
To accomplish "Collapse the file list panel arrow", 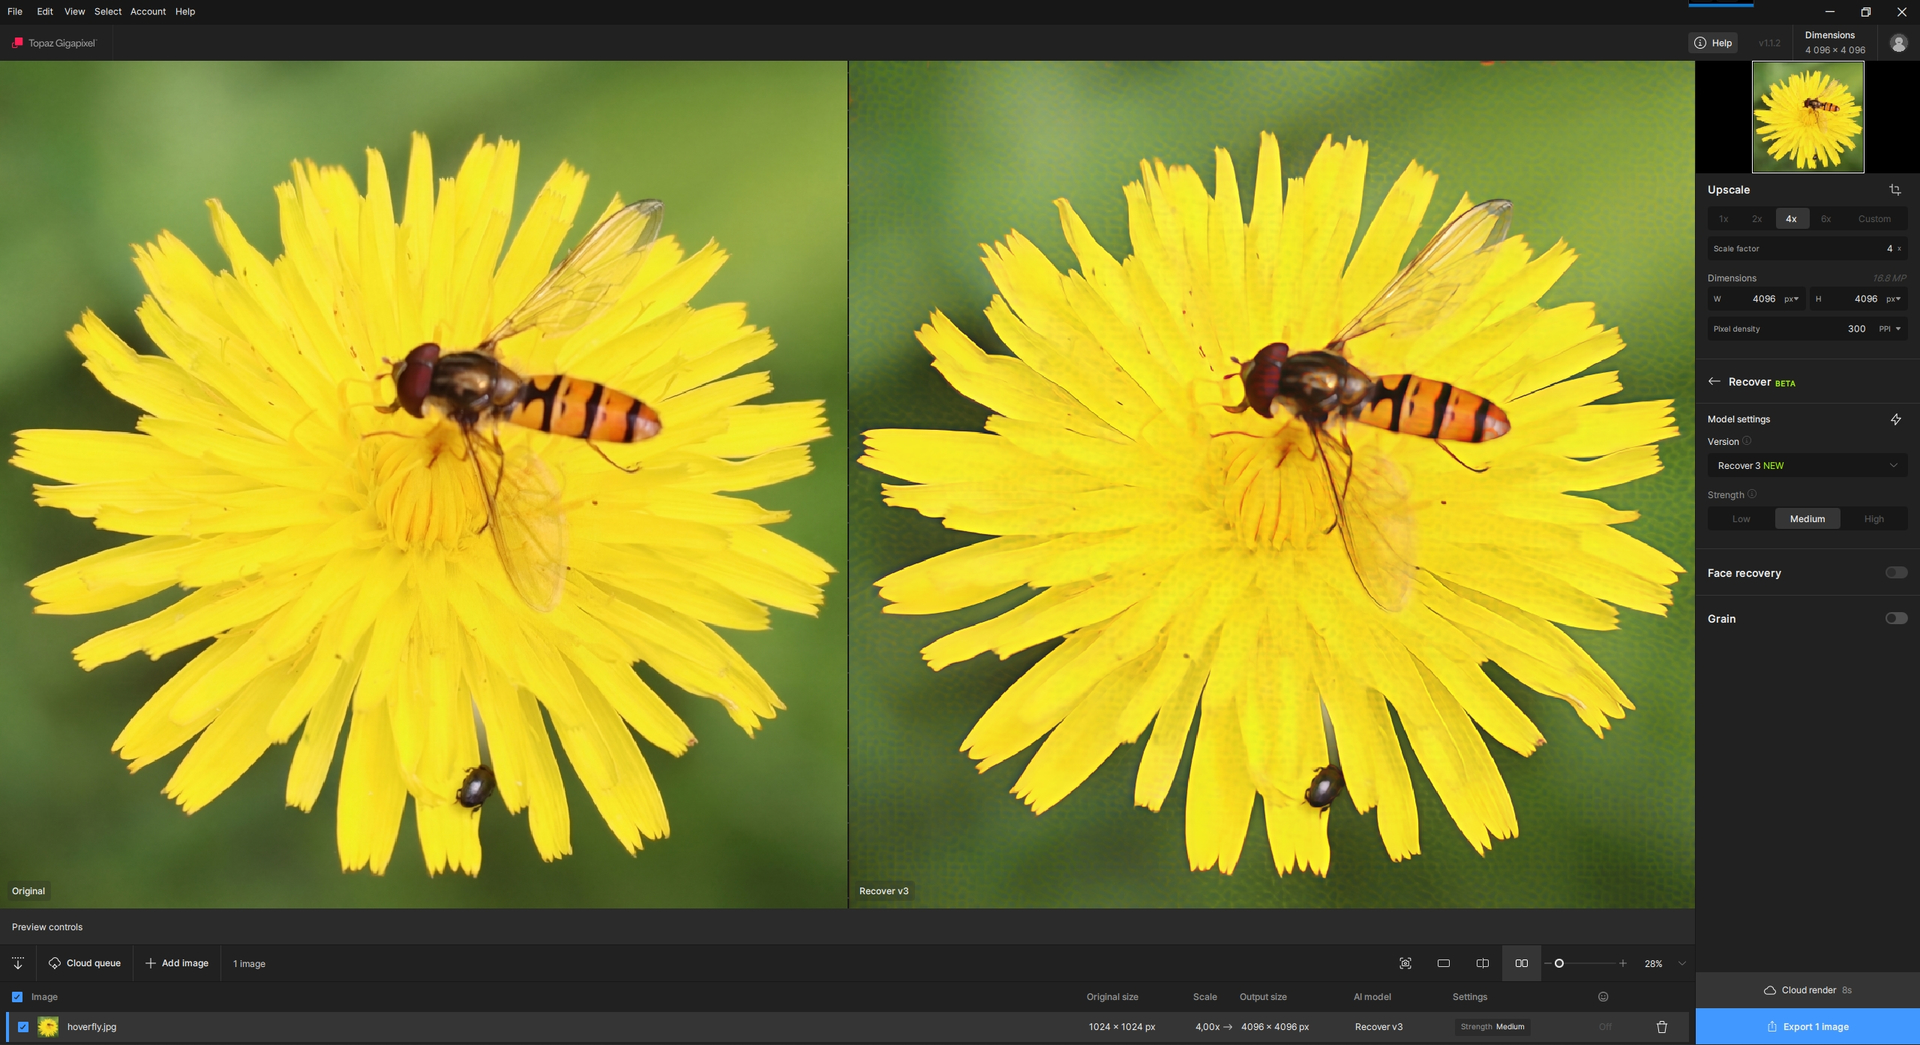I will 18,963.
